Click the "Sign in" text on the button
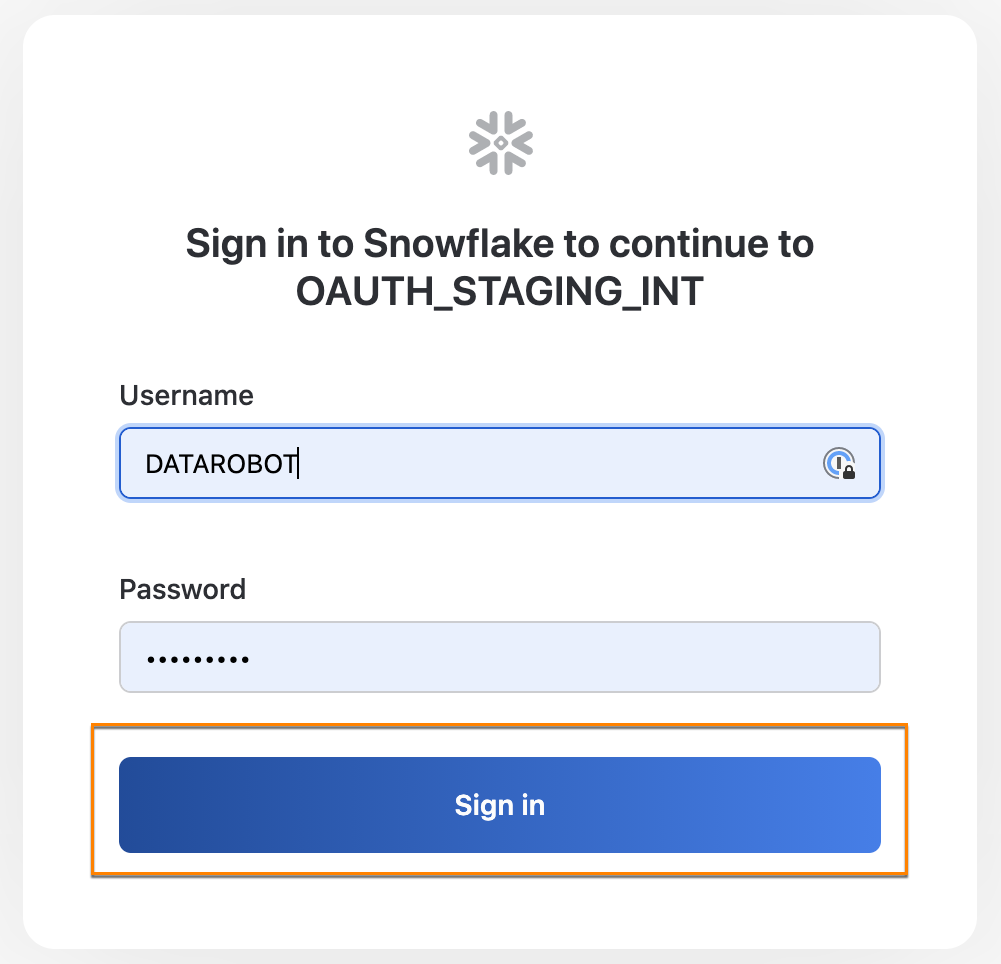 [x=500, y=805]
